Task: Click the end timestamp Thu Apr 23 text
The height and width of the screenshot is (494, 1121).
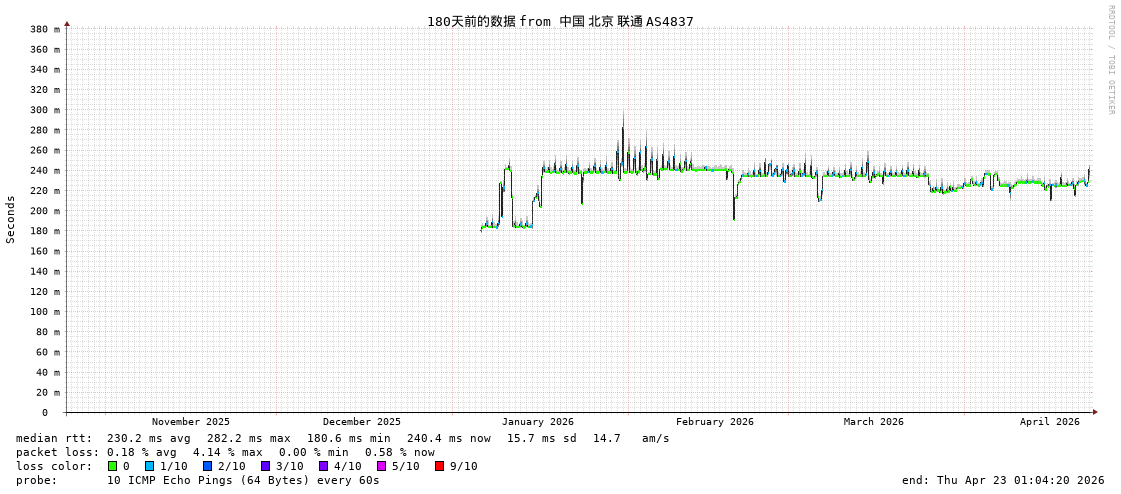Action: pyautogui.click(x=1002, y=480)
